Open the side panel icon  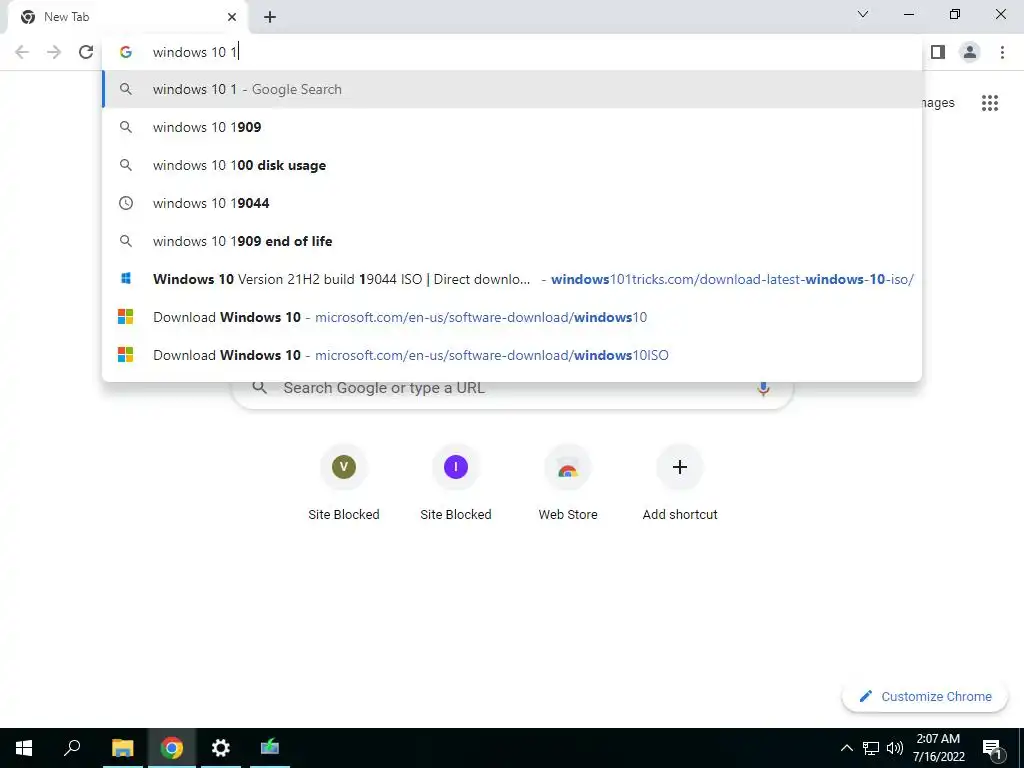click(x=938, y=52)
